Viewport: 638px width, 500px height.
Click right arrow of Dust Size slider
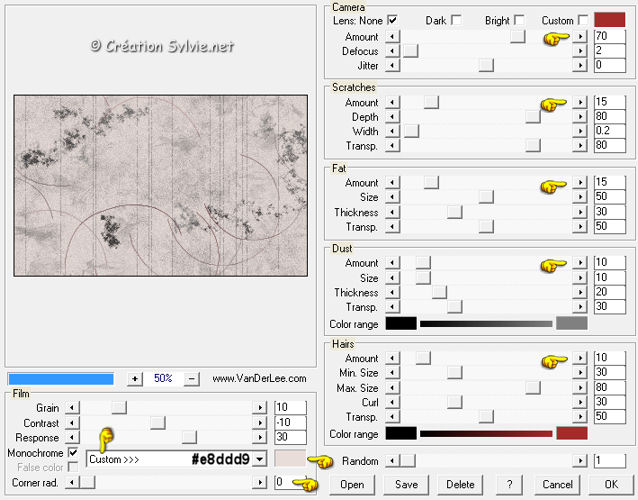click(579, 278)
